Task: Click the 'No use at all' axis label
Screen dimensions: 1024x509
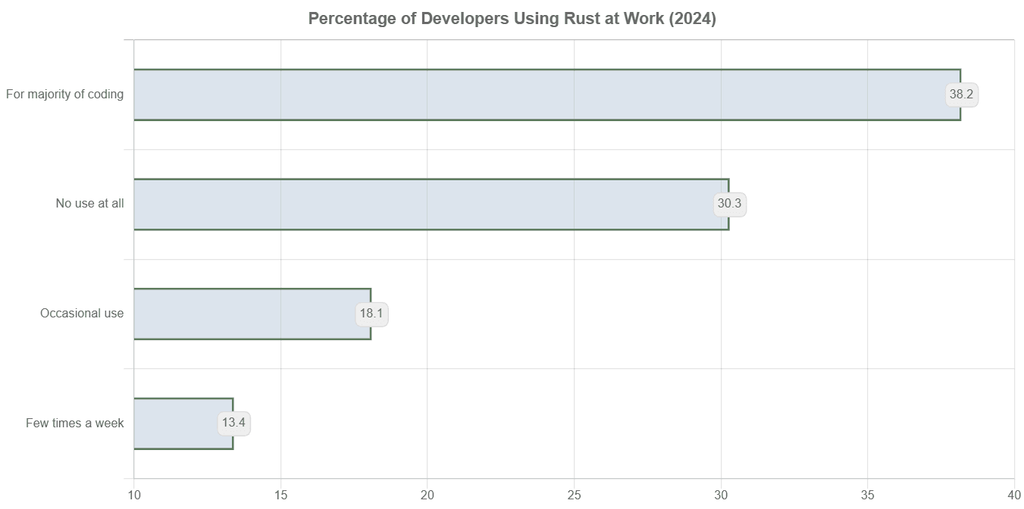Action: click(x=90, y=204)
